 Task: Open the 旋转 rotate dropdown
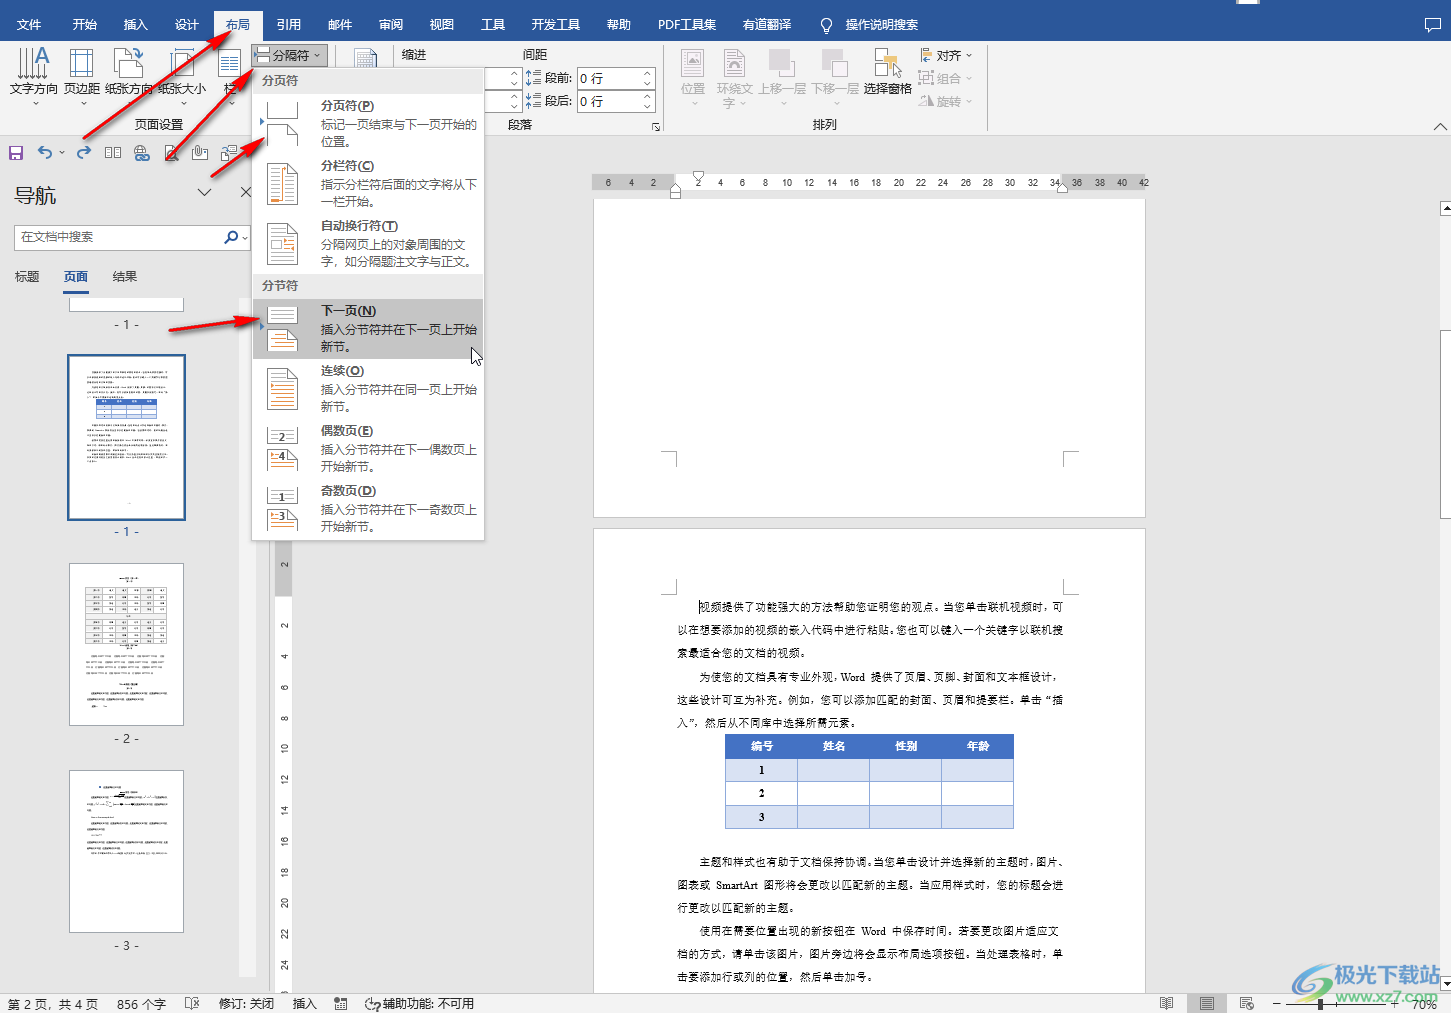coord(946,101)
